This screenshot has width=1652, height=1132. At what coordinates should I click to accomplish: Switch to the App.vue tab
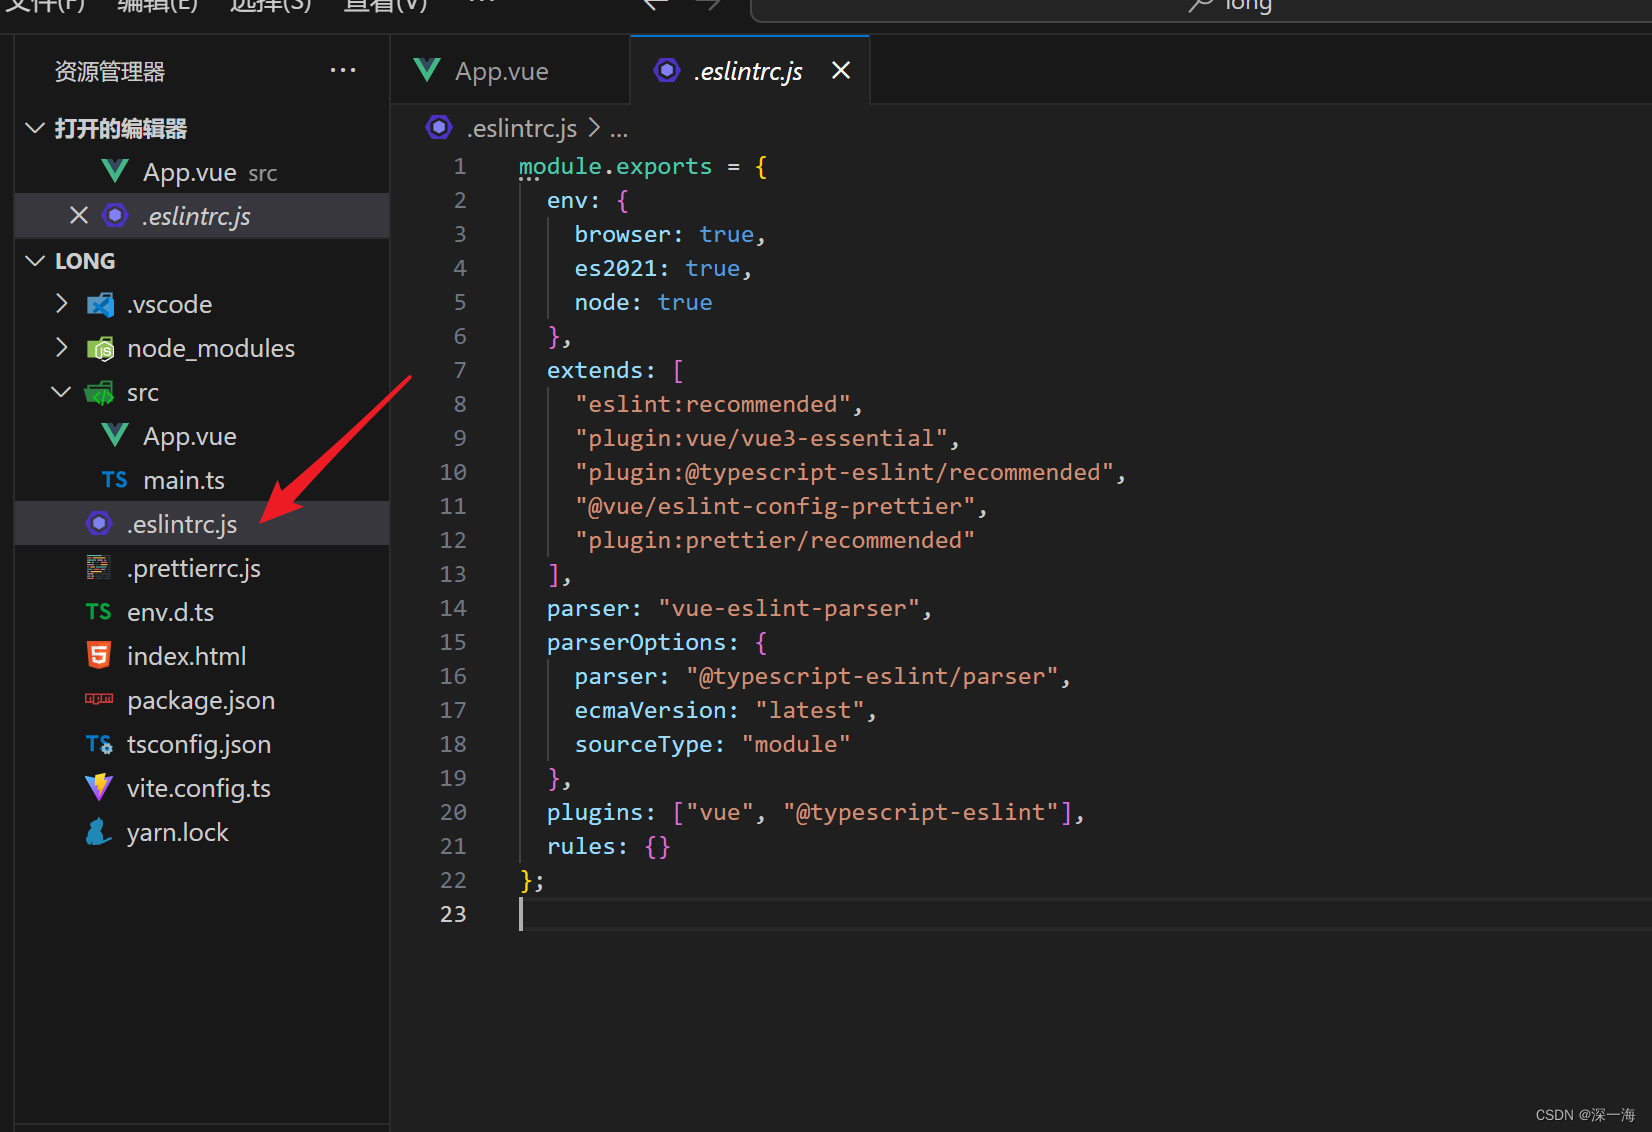(x=502, y=70)
